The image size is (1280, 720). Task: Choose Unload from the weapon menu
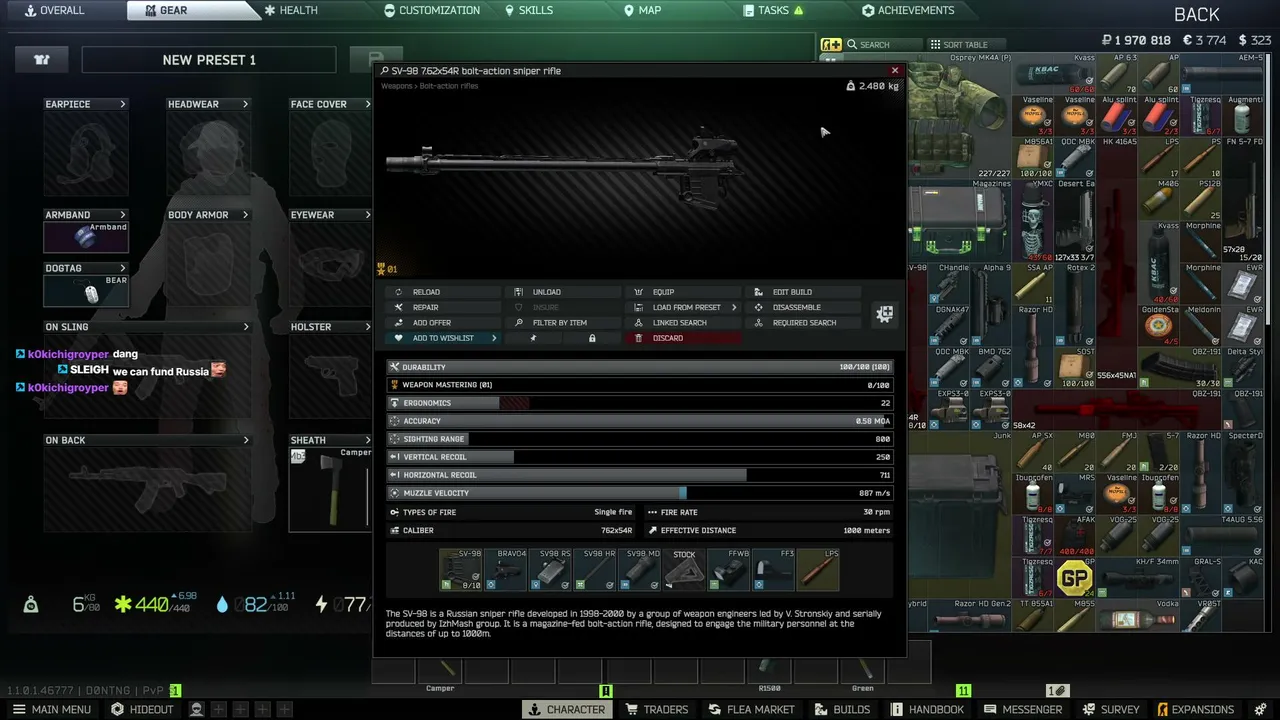(564, 292)
